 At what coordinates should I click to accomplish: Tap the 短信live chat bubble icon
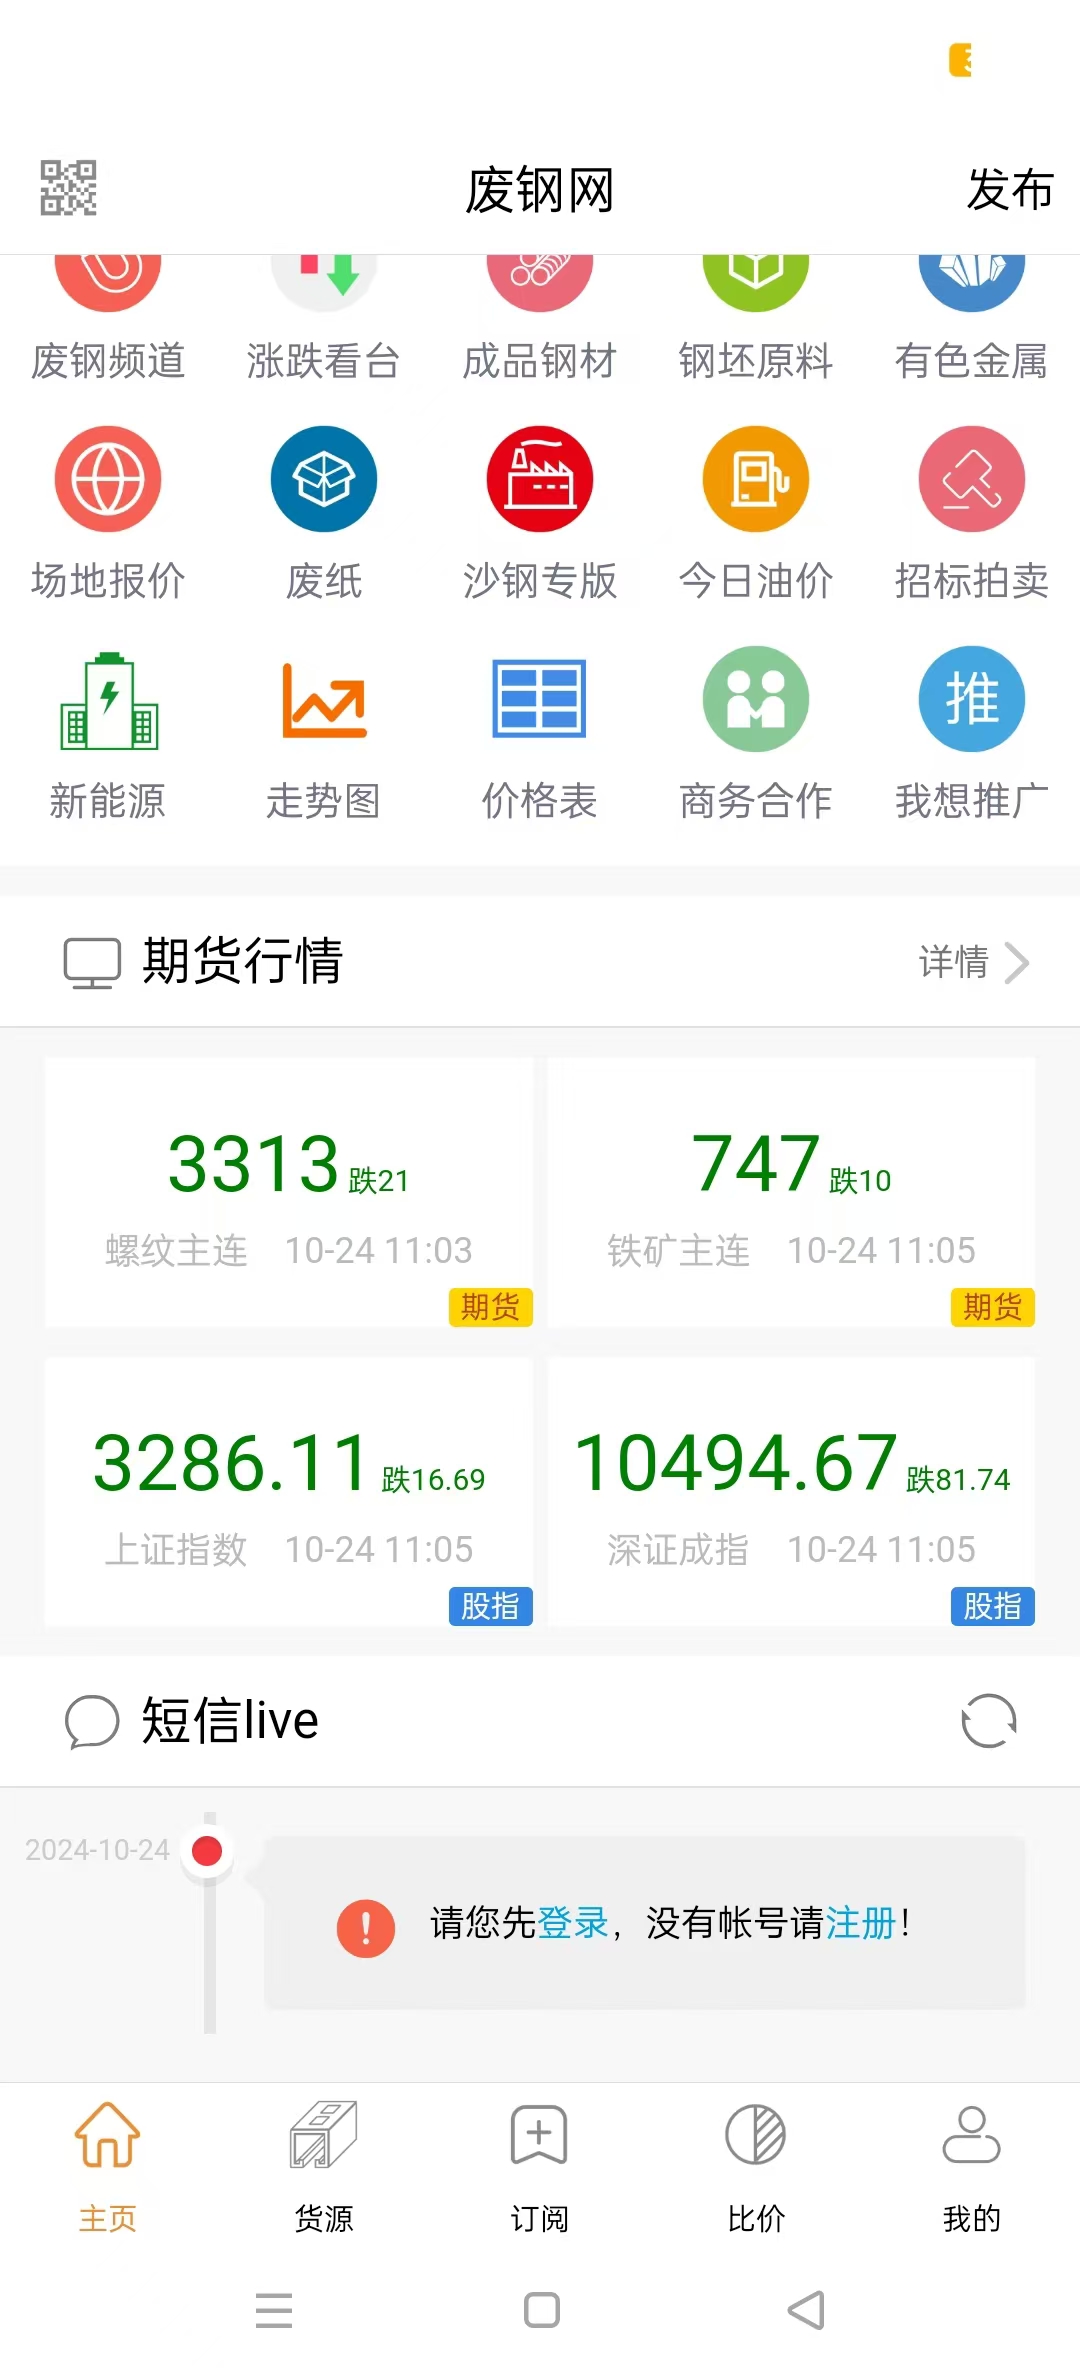[91, 1722]
